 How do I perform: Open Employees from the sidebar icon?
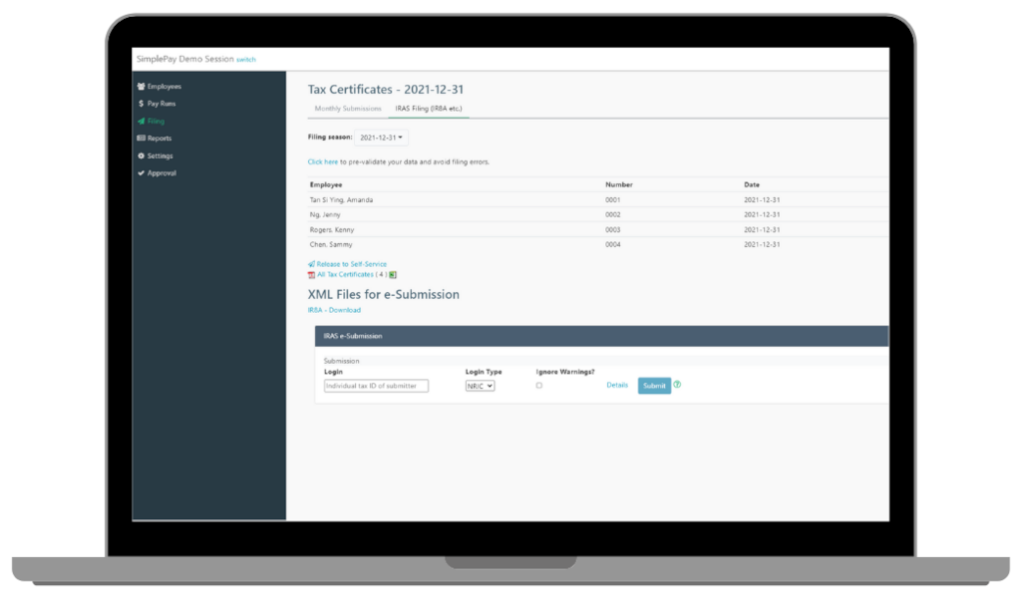coord(140,87)
